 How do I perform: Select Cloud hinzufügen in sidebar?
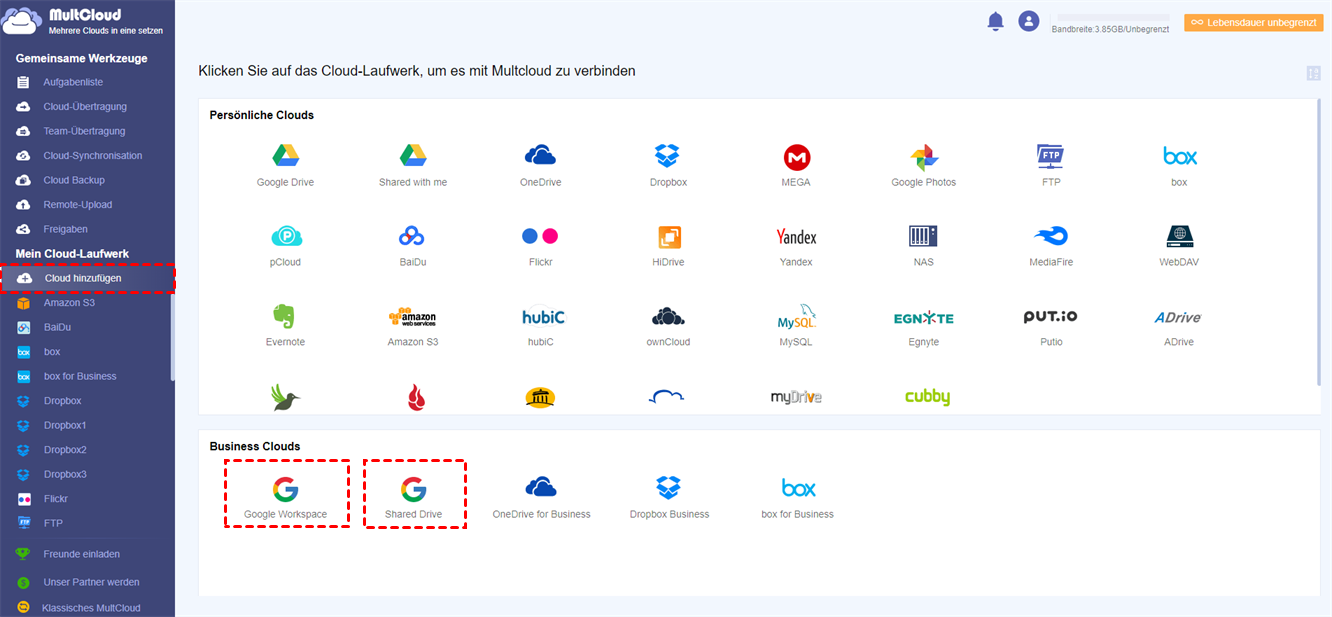87,278
